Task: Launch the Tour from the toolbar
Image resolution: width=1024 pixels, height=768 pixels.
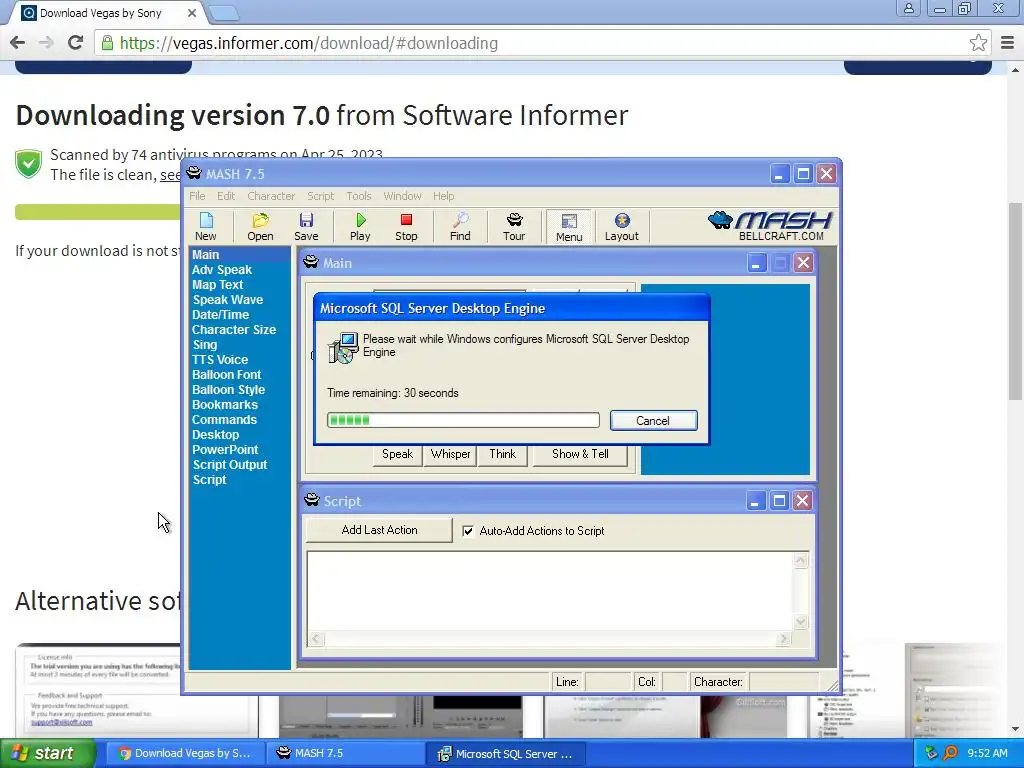Action: pyautogui.click(x=514, y=227)
